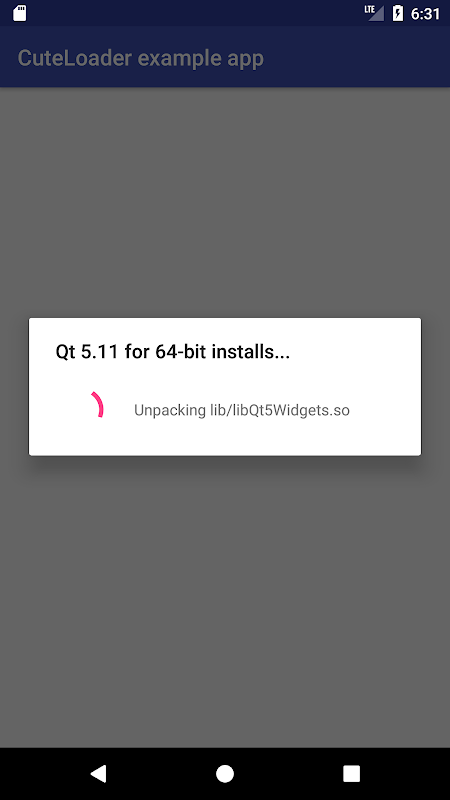Tap the LTE network indicator label
This screenshot has height=800, width=450.
(369, 9)
